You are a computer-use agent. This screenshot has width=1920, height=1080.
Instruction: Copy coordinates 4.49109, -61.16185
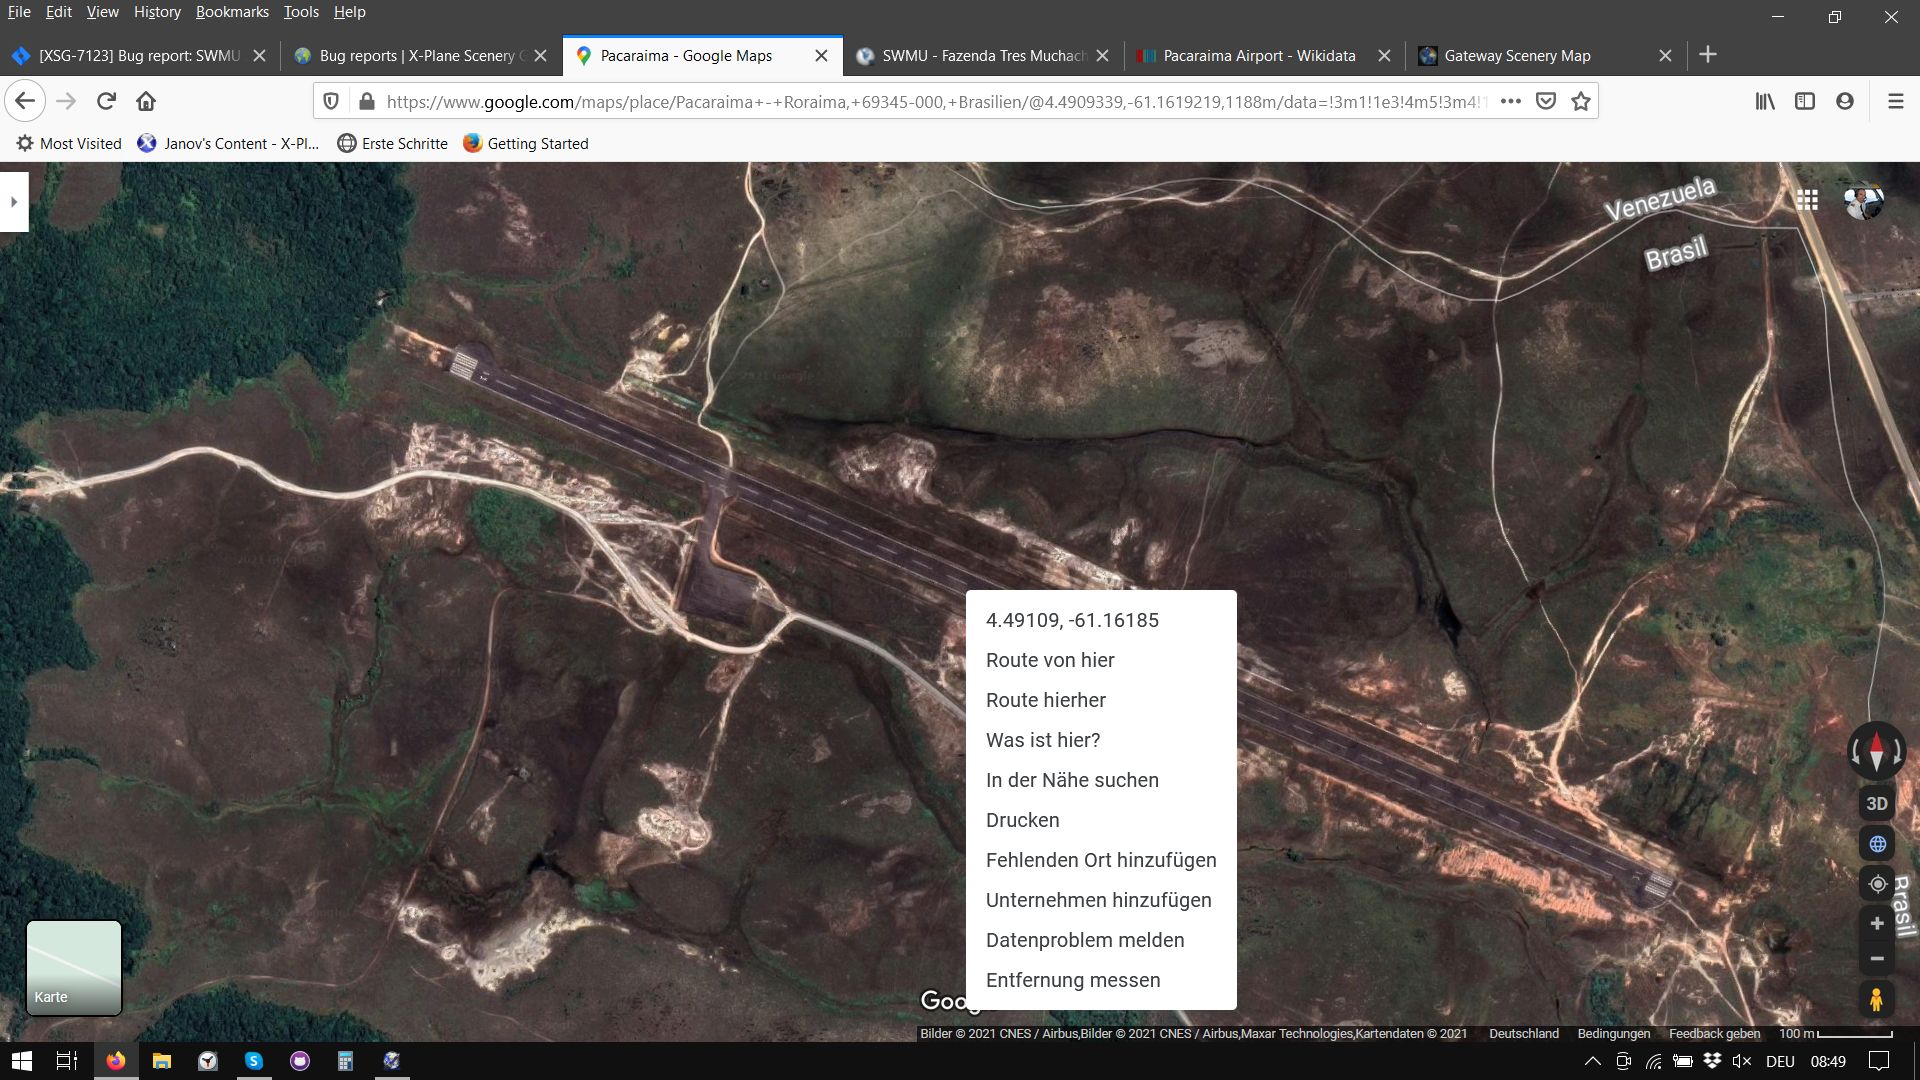1101,620
